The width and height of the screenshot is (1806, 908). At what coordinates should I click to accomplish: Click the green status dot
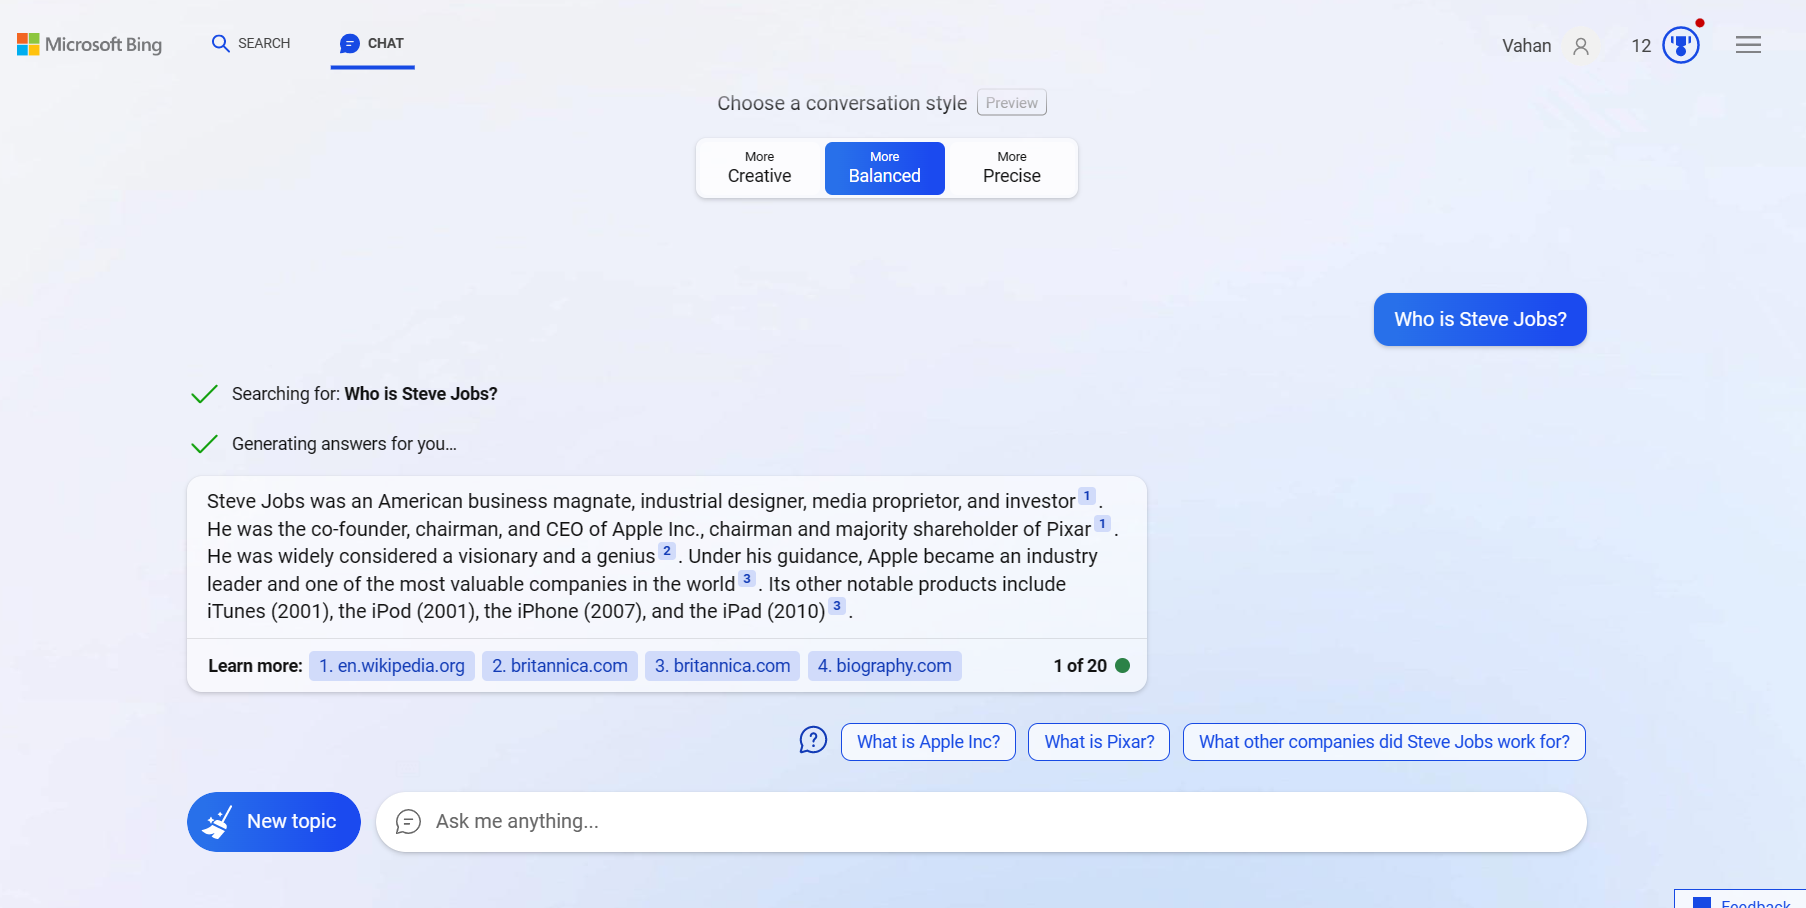pos(1122,666)
